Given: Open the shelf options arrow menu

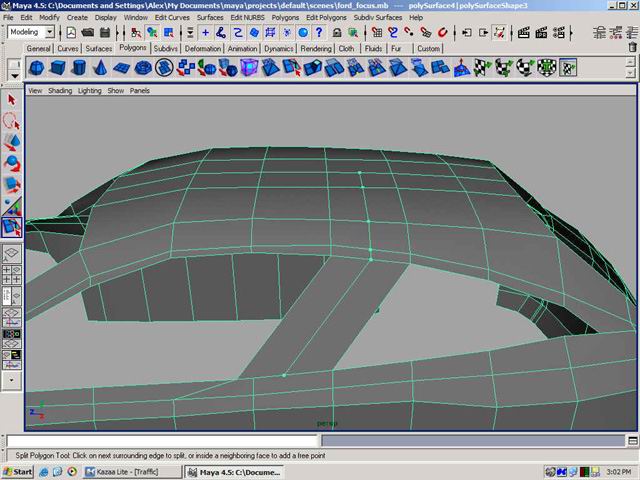Looking at the screenshot, I should click(x=14, y=73).
